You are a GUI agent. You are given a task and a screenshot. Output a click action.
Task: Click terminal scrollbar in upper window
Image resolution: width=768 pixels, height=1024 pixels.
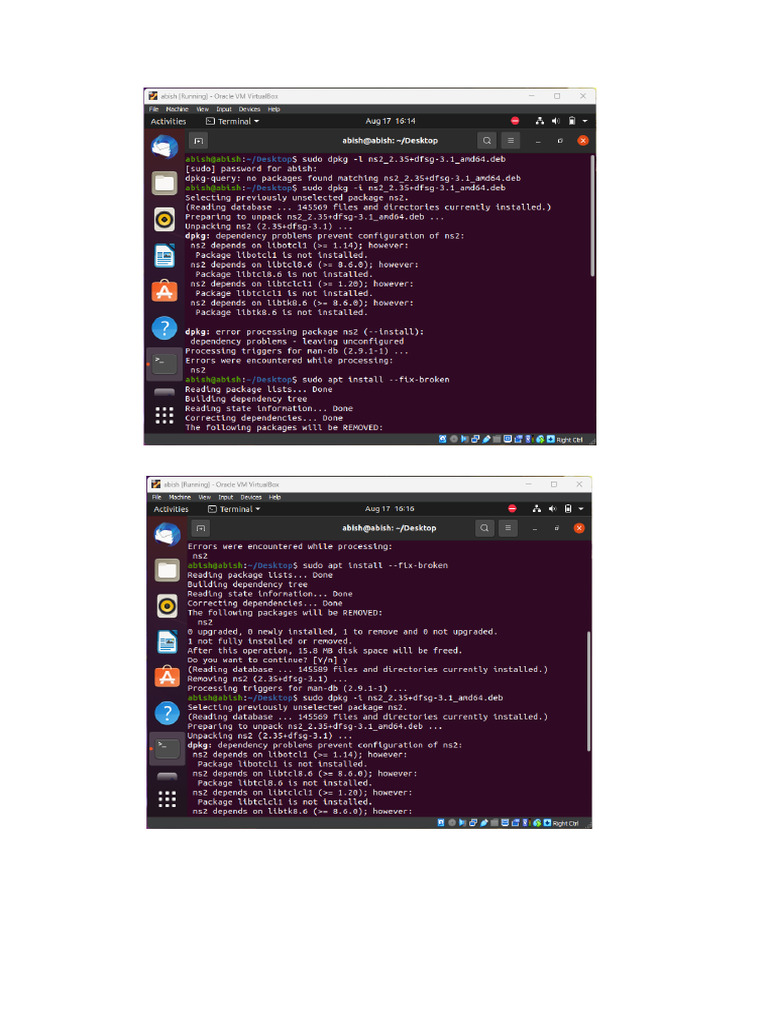pyautogui.click(x=592, y=216)
